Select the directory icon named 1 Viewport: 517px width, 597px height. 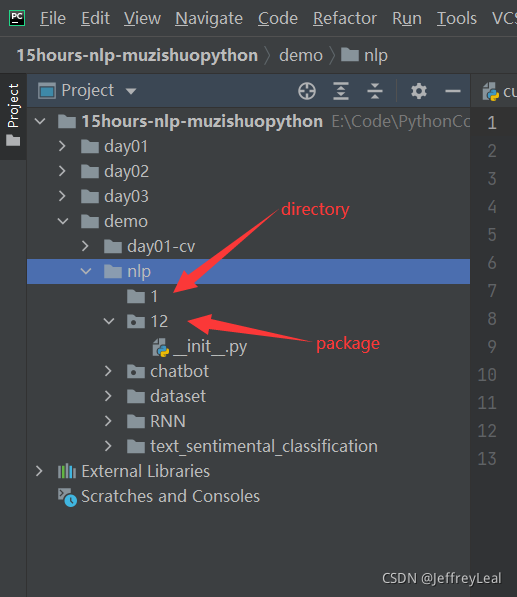136,296
